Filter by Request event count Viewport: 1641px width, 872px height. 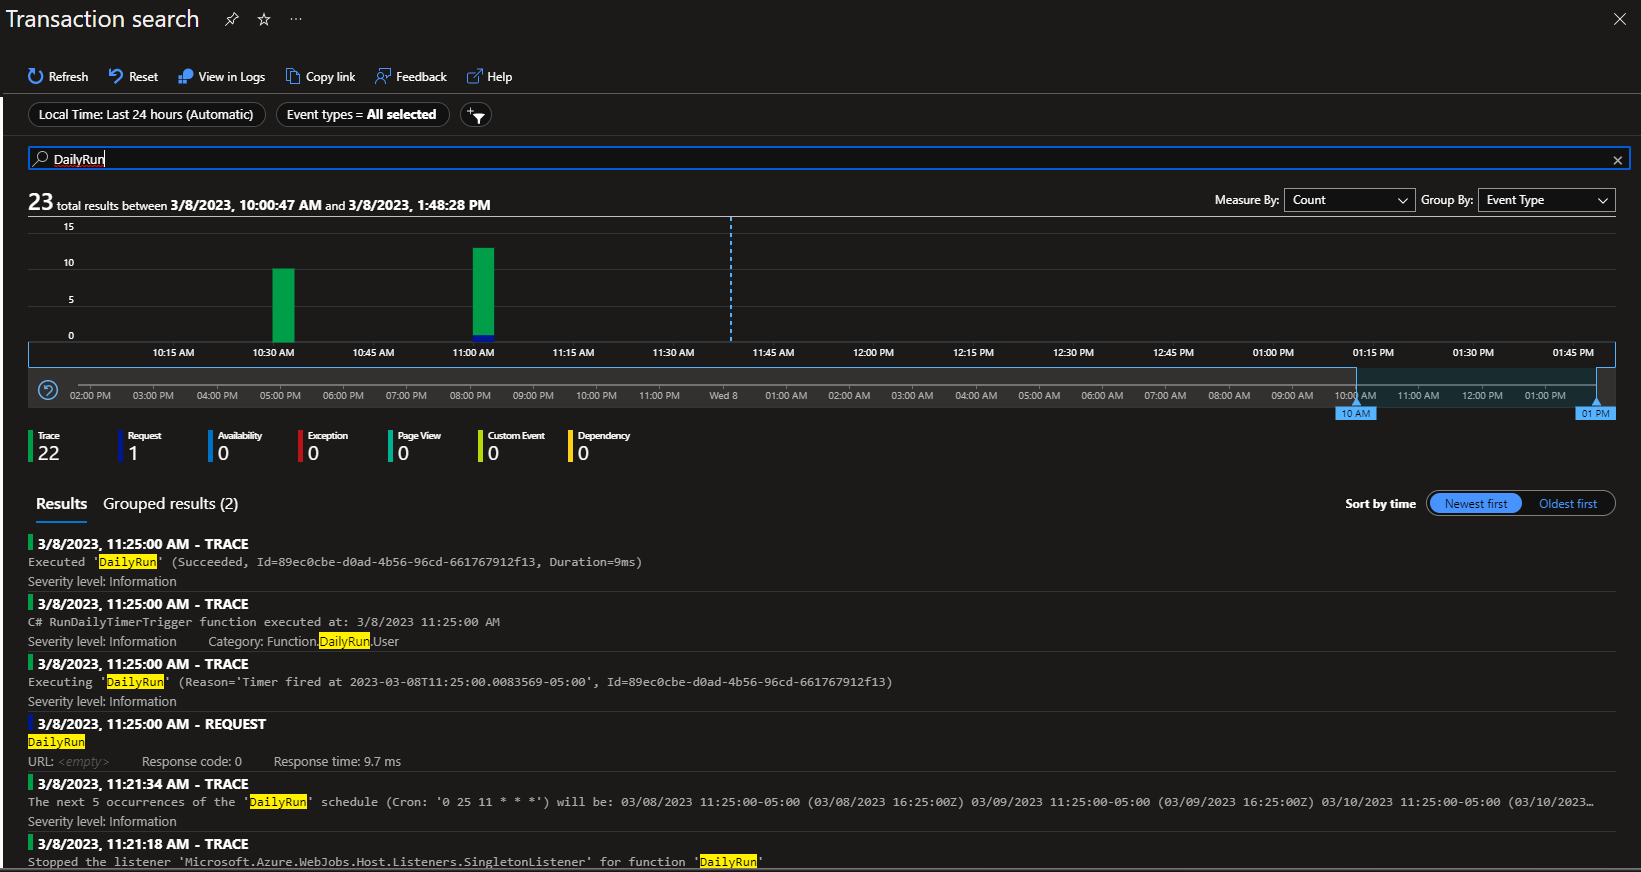point(140,446)
